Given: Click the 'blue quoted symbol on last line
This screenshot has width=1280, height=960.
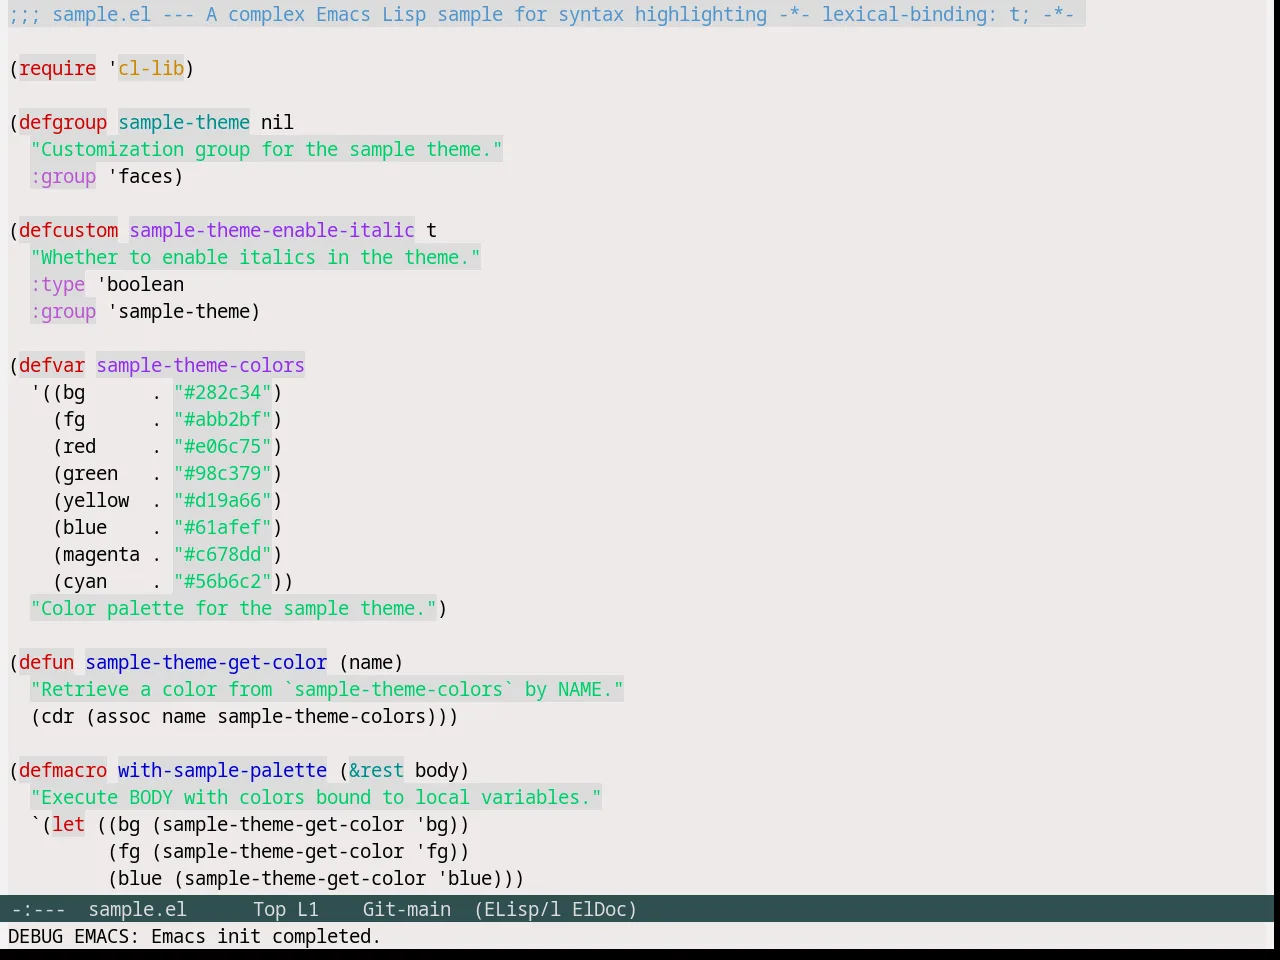Looking at the screenshot, I should coord(464,878).
